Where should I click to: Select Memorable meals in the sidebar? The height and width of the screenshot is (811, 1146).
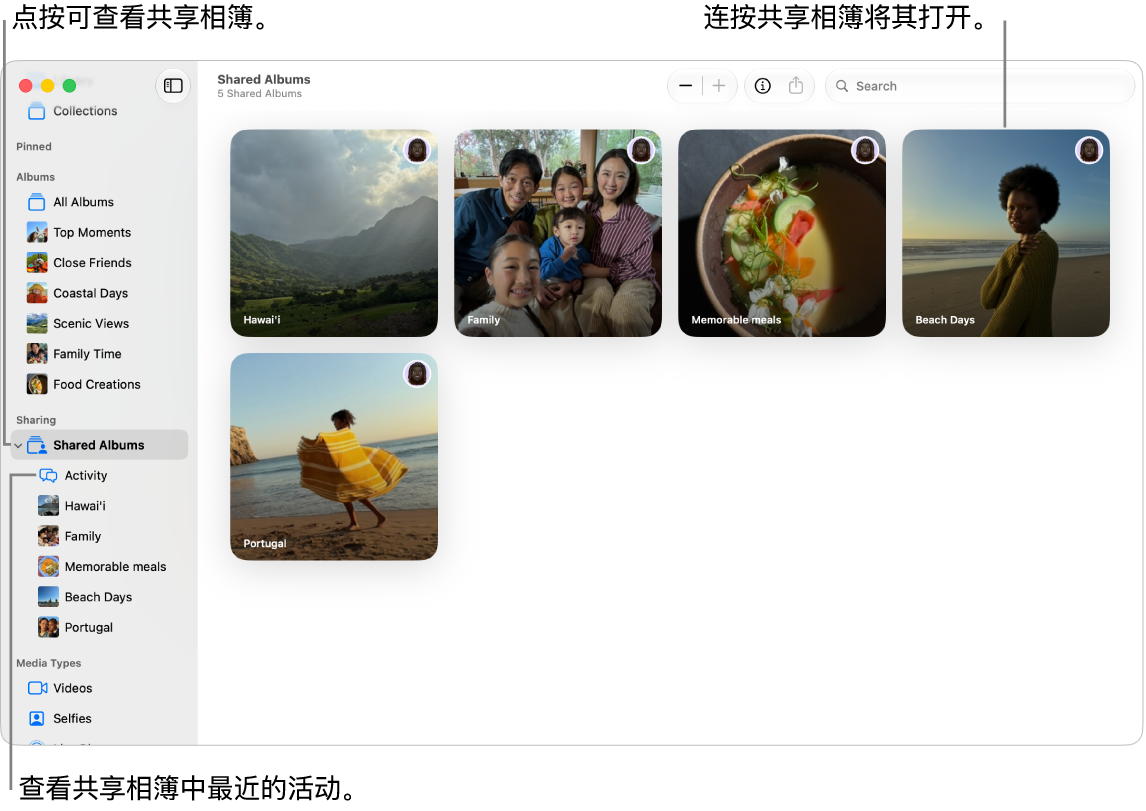pos(99,566)
